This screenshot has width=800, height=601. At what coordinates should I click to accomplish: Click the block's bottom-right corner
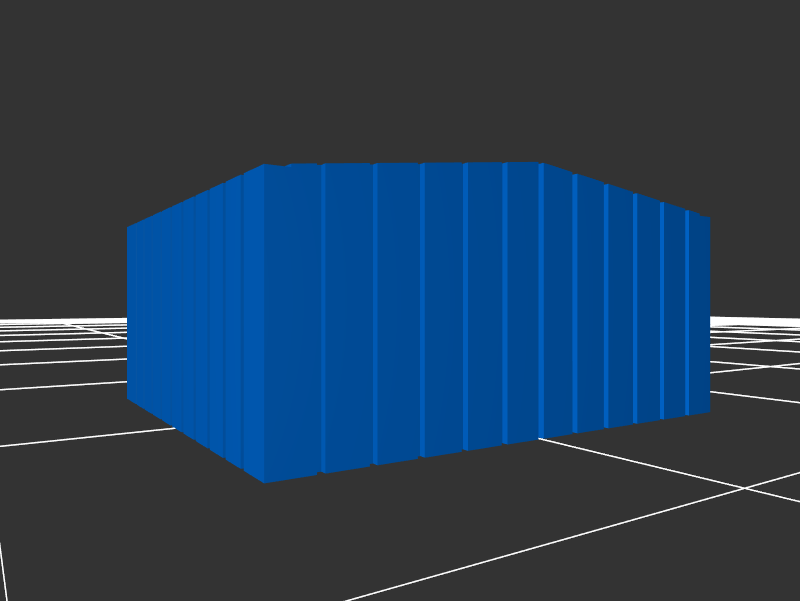709,411
